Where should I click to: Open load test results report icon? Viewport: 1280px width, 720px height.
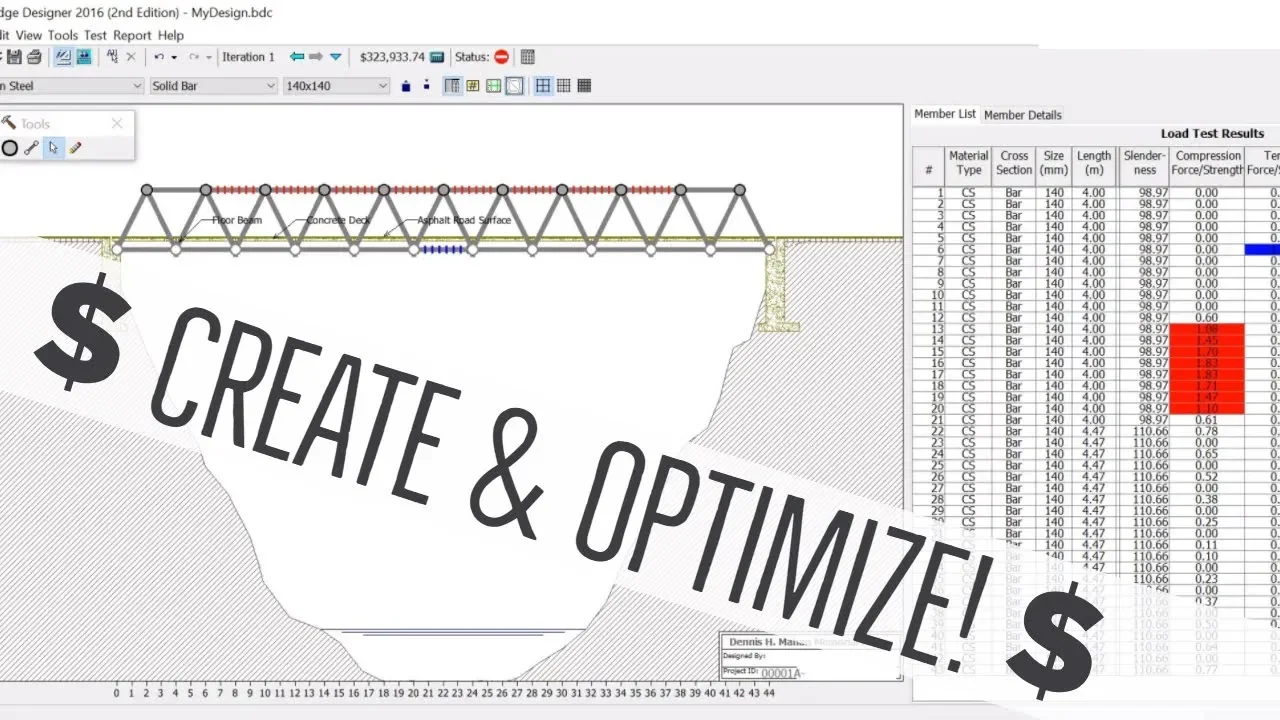[x=528, y=57]
